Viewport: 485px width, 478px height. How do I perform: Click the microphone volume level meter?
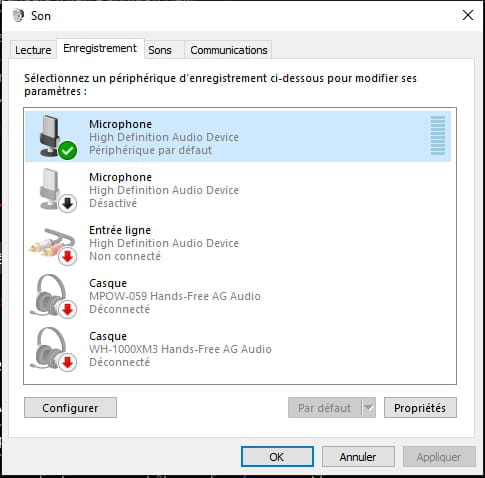(x=438, y=136)
